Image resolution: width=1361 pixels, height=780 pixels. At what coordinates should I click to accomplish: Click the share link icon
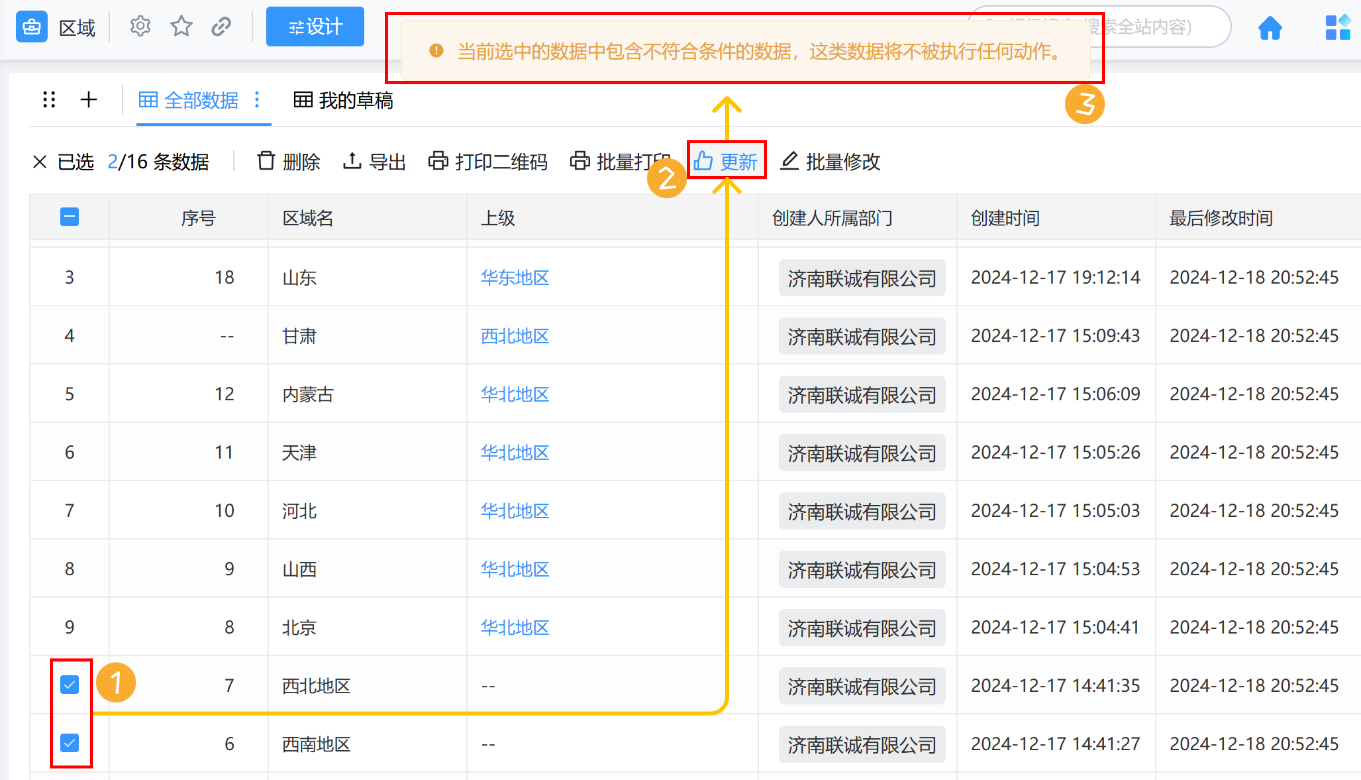click(x=222, y=26)
